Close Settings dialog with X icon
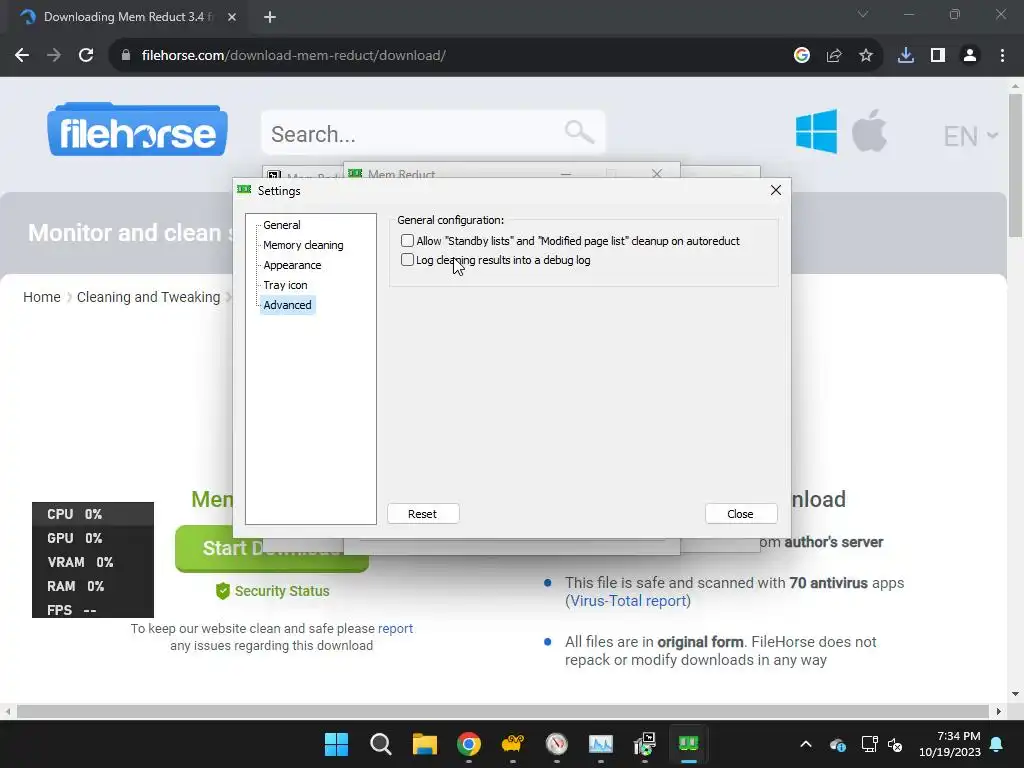 (776, 190)
